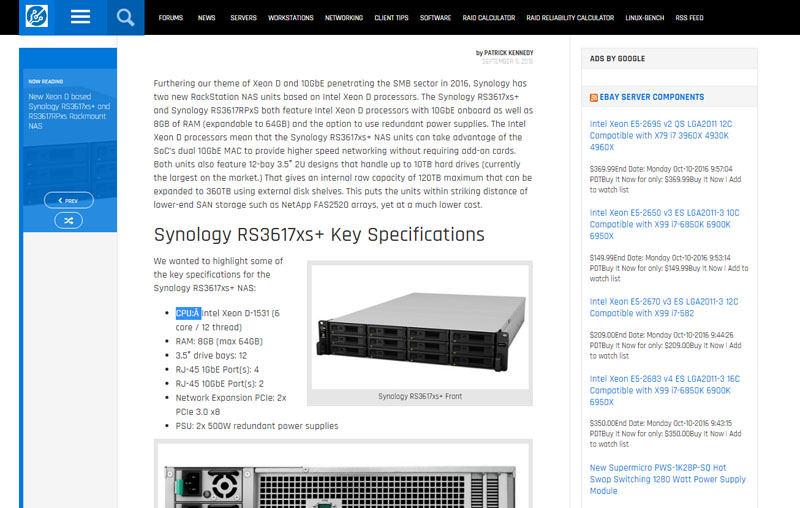Image resolution: width=800 pixels, height=508 pixels.
Task: Open the Intel Xeon E5-2695 v2 listing
Action: [x=661, y=135]
